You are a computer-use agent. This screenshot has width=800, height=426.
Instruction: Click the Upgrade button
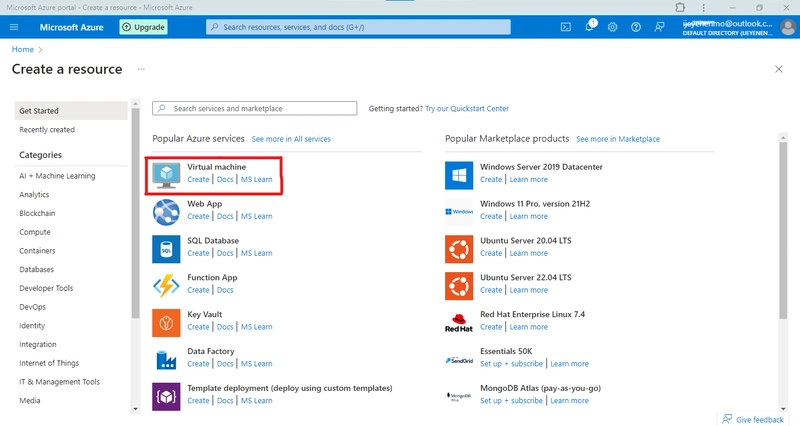coord(143,27)
